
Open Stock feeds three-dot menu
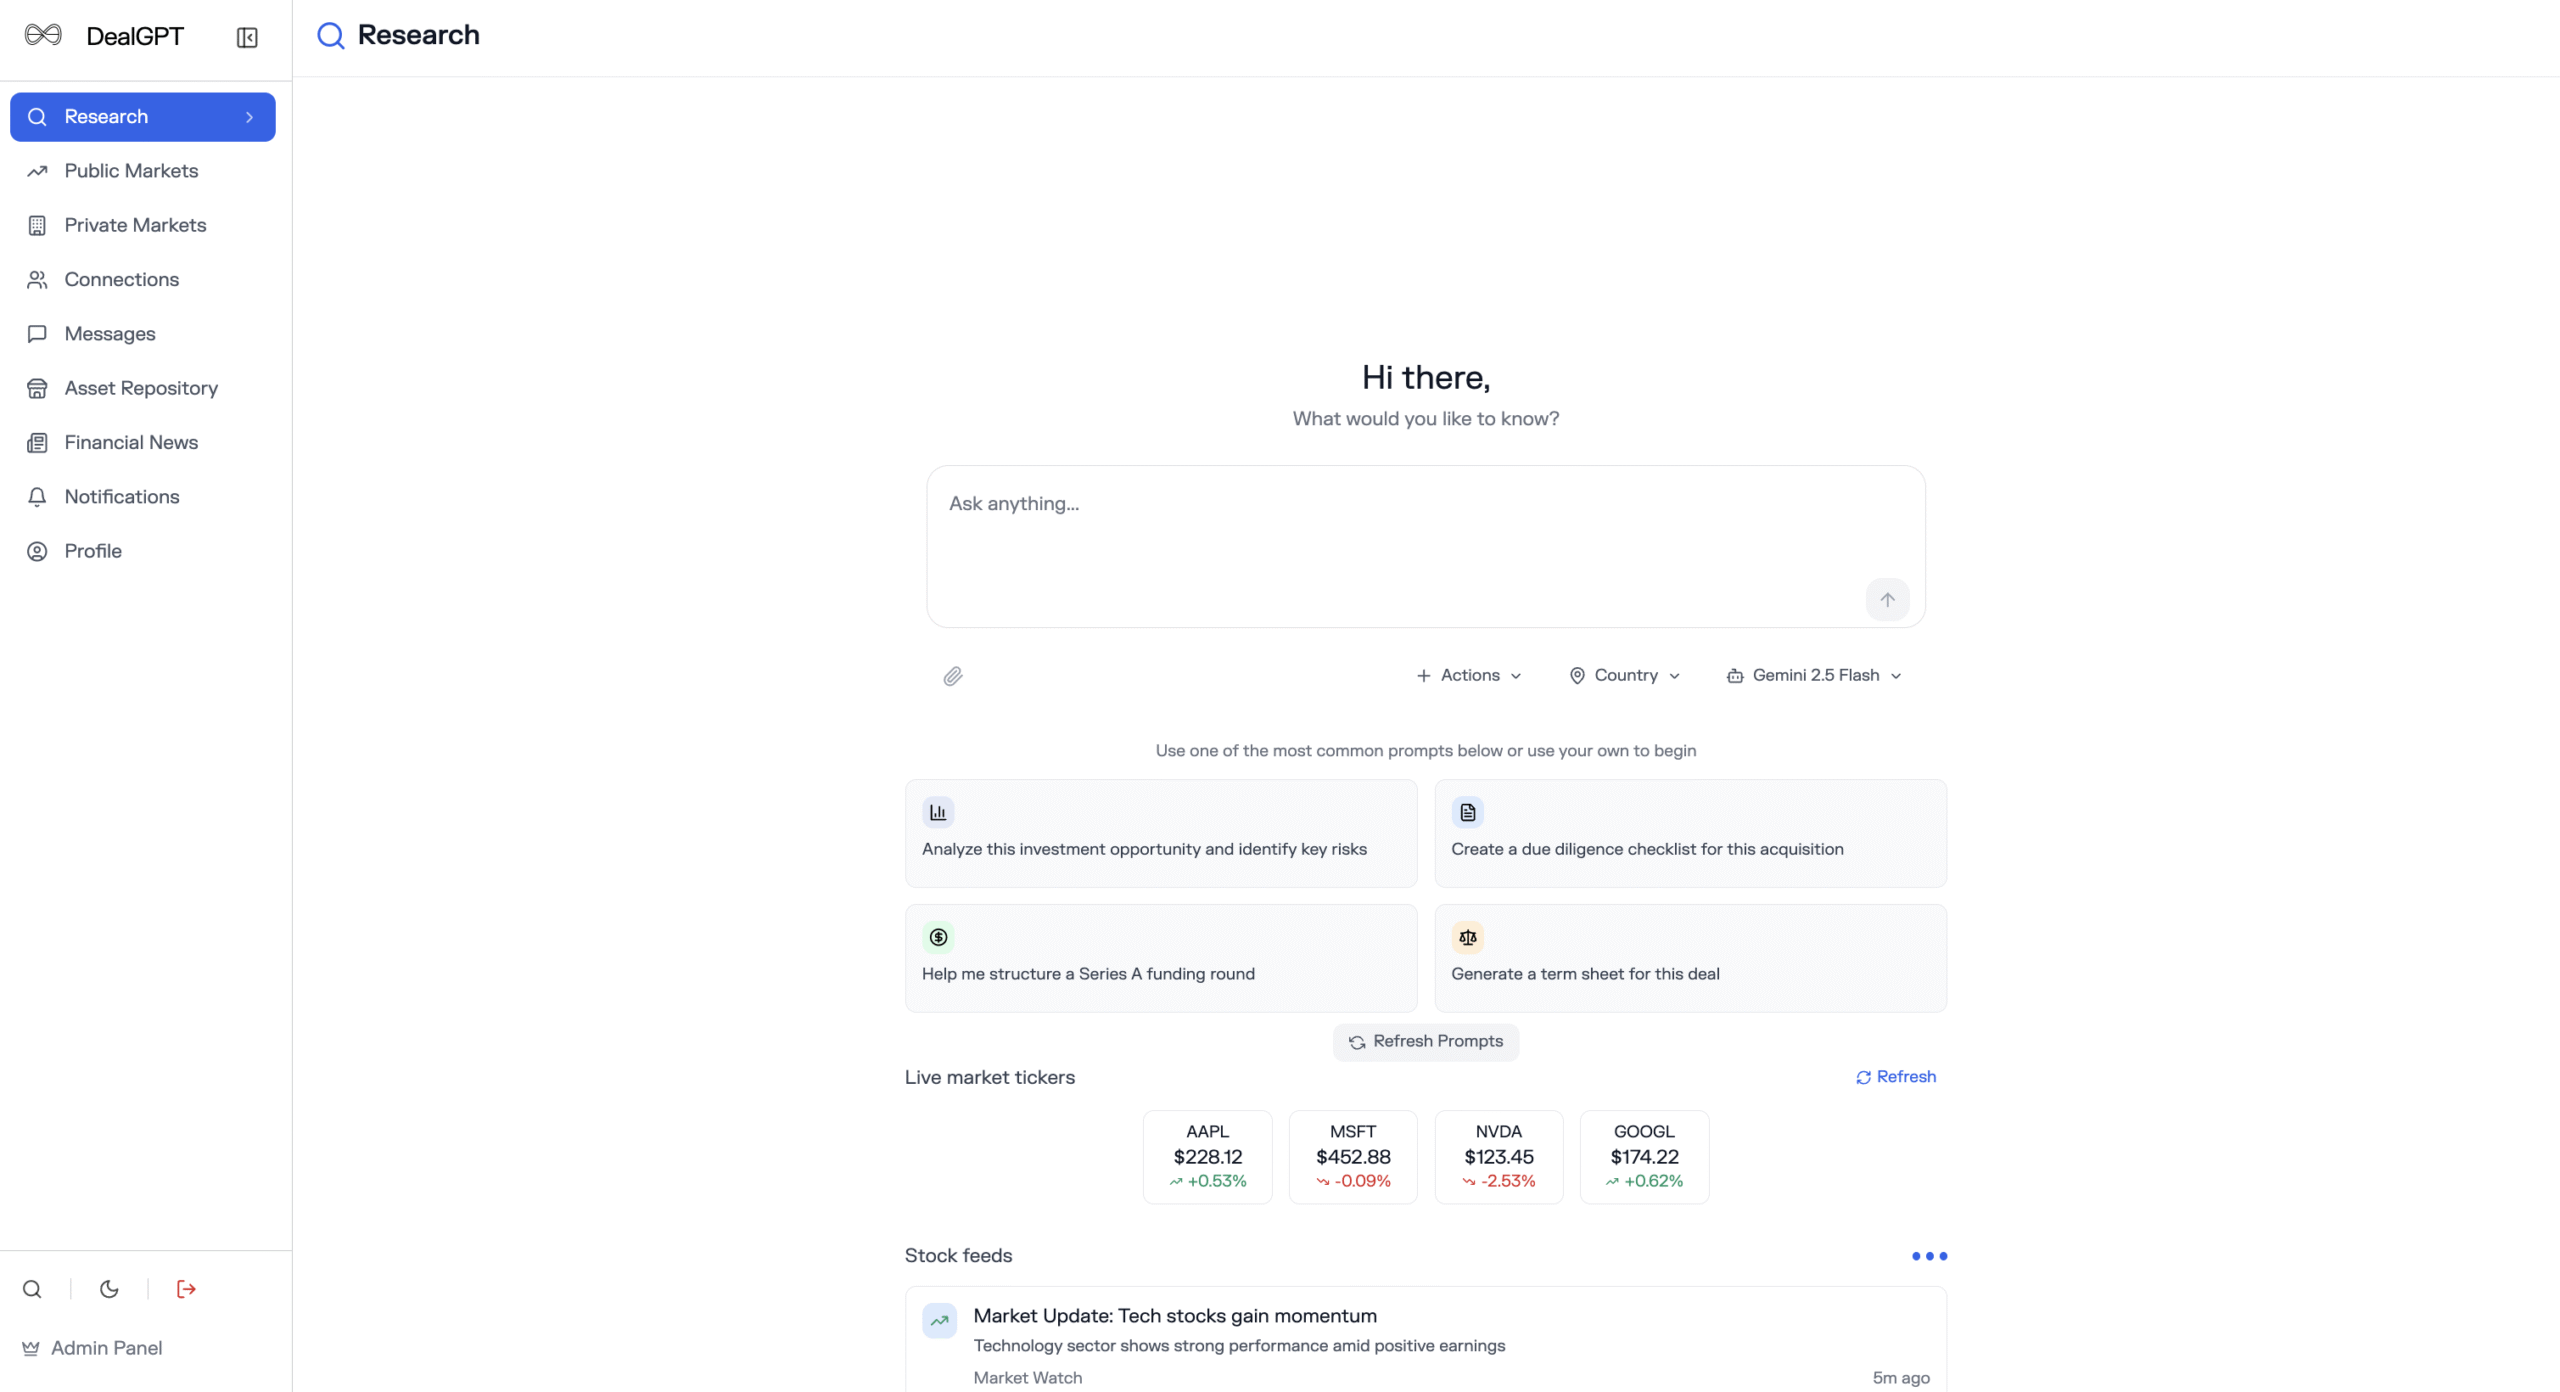tap(1928, 1256)
